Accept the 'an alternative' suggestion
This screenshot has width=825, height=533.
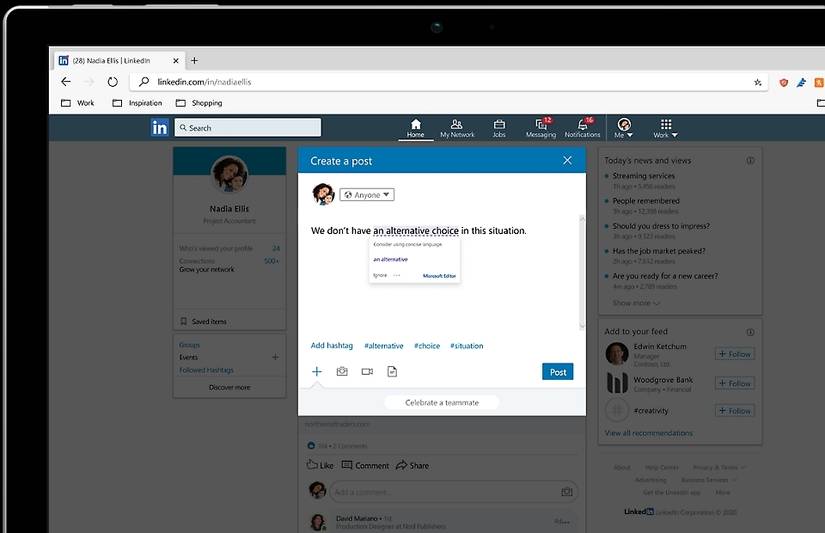(390, 259)
